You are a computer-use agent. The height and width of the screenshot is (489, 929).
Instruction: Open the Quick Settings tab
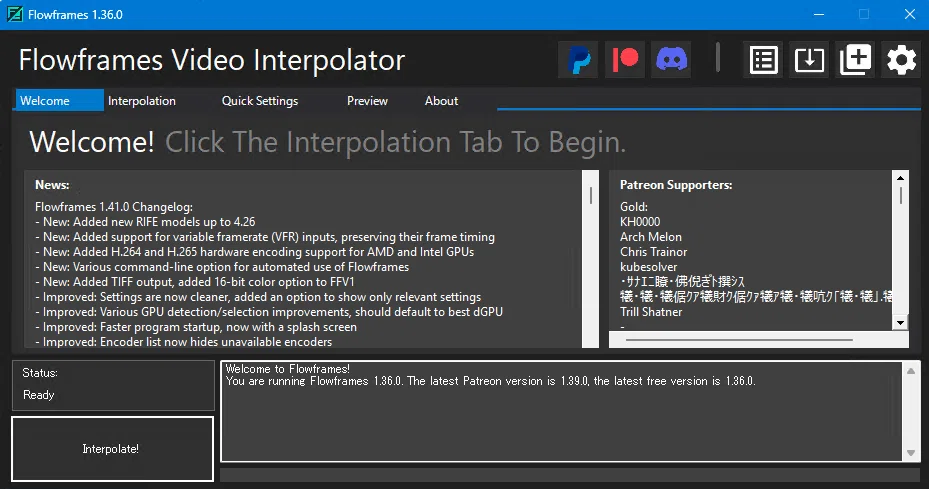(x=260, y=101)
